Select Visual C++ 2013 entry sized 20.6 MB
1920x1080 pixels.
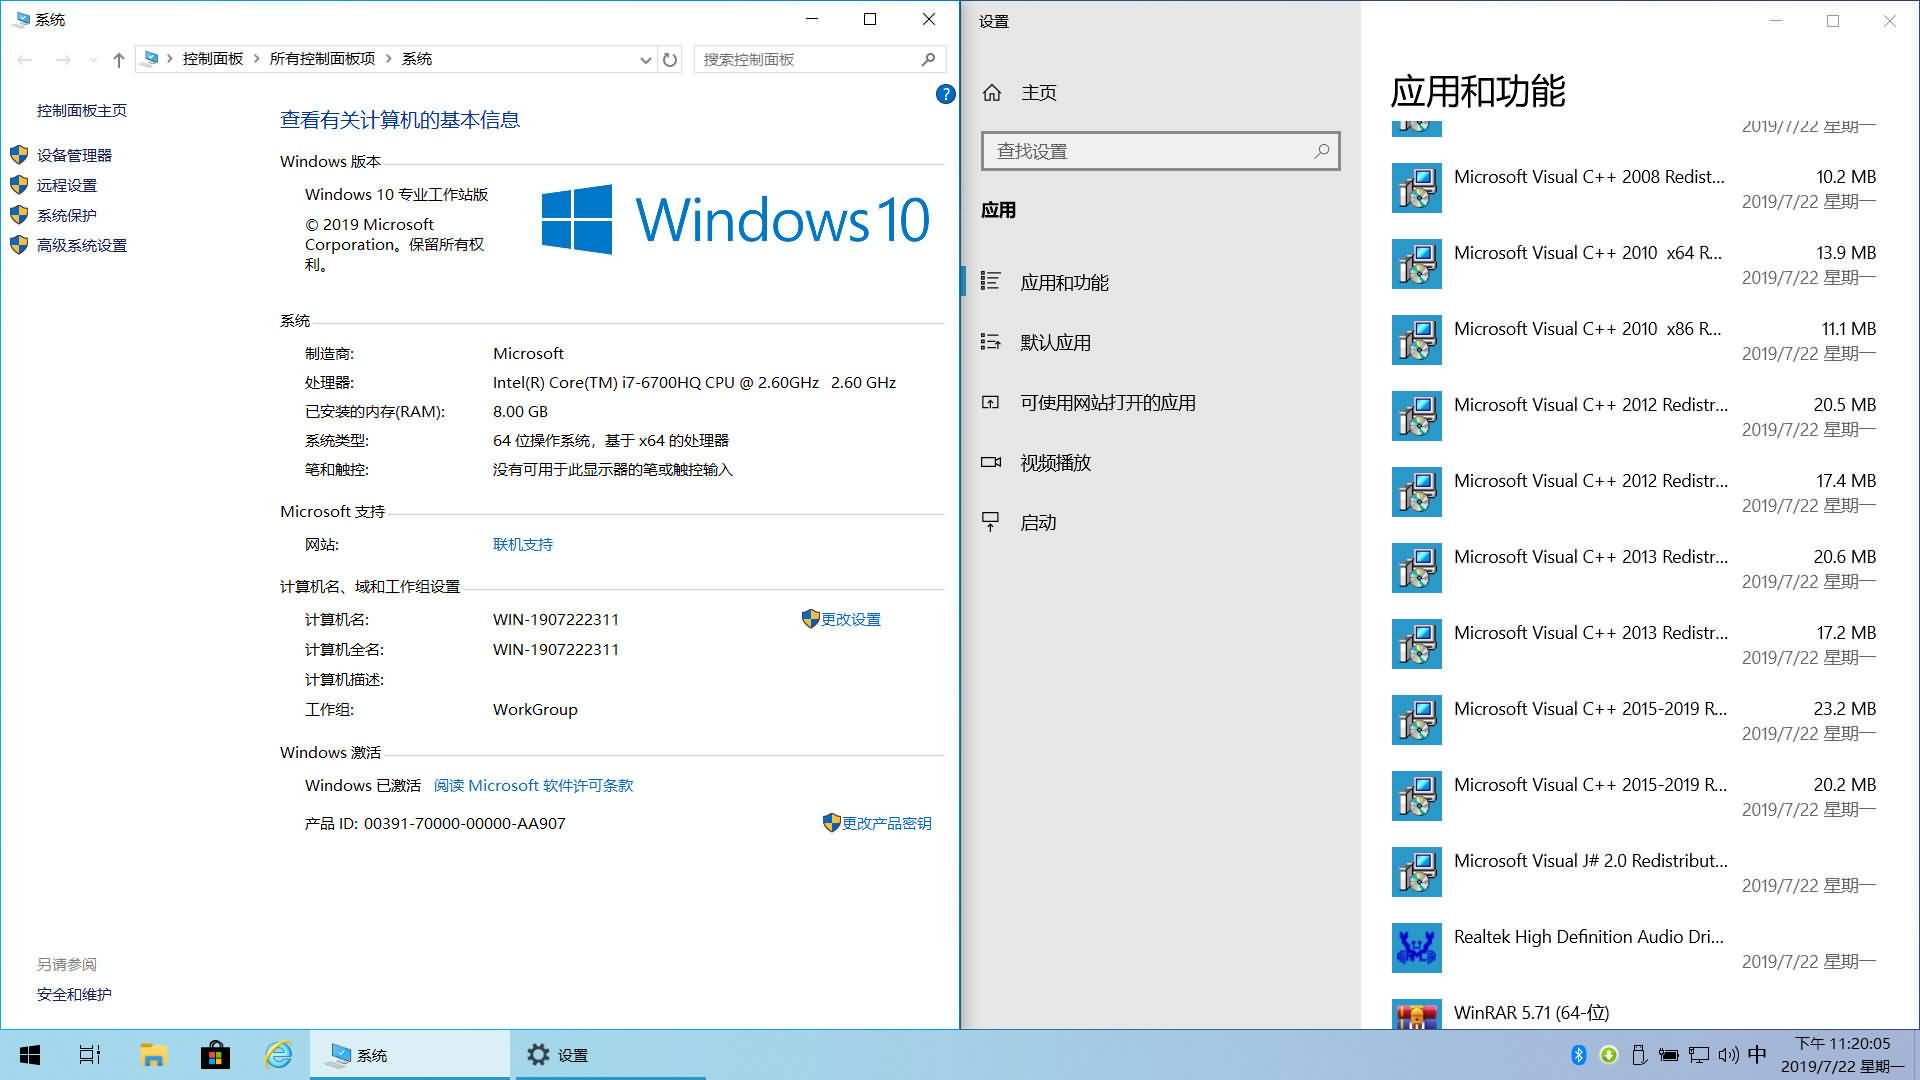click(1634, 568)
